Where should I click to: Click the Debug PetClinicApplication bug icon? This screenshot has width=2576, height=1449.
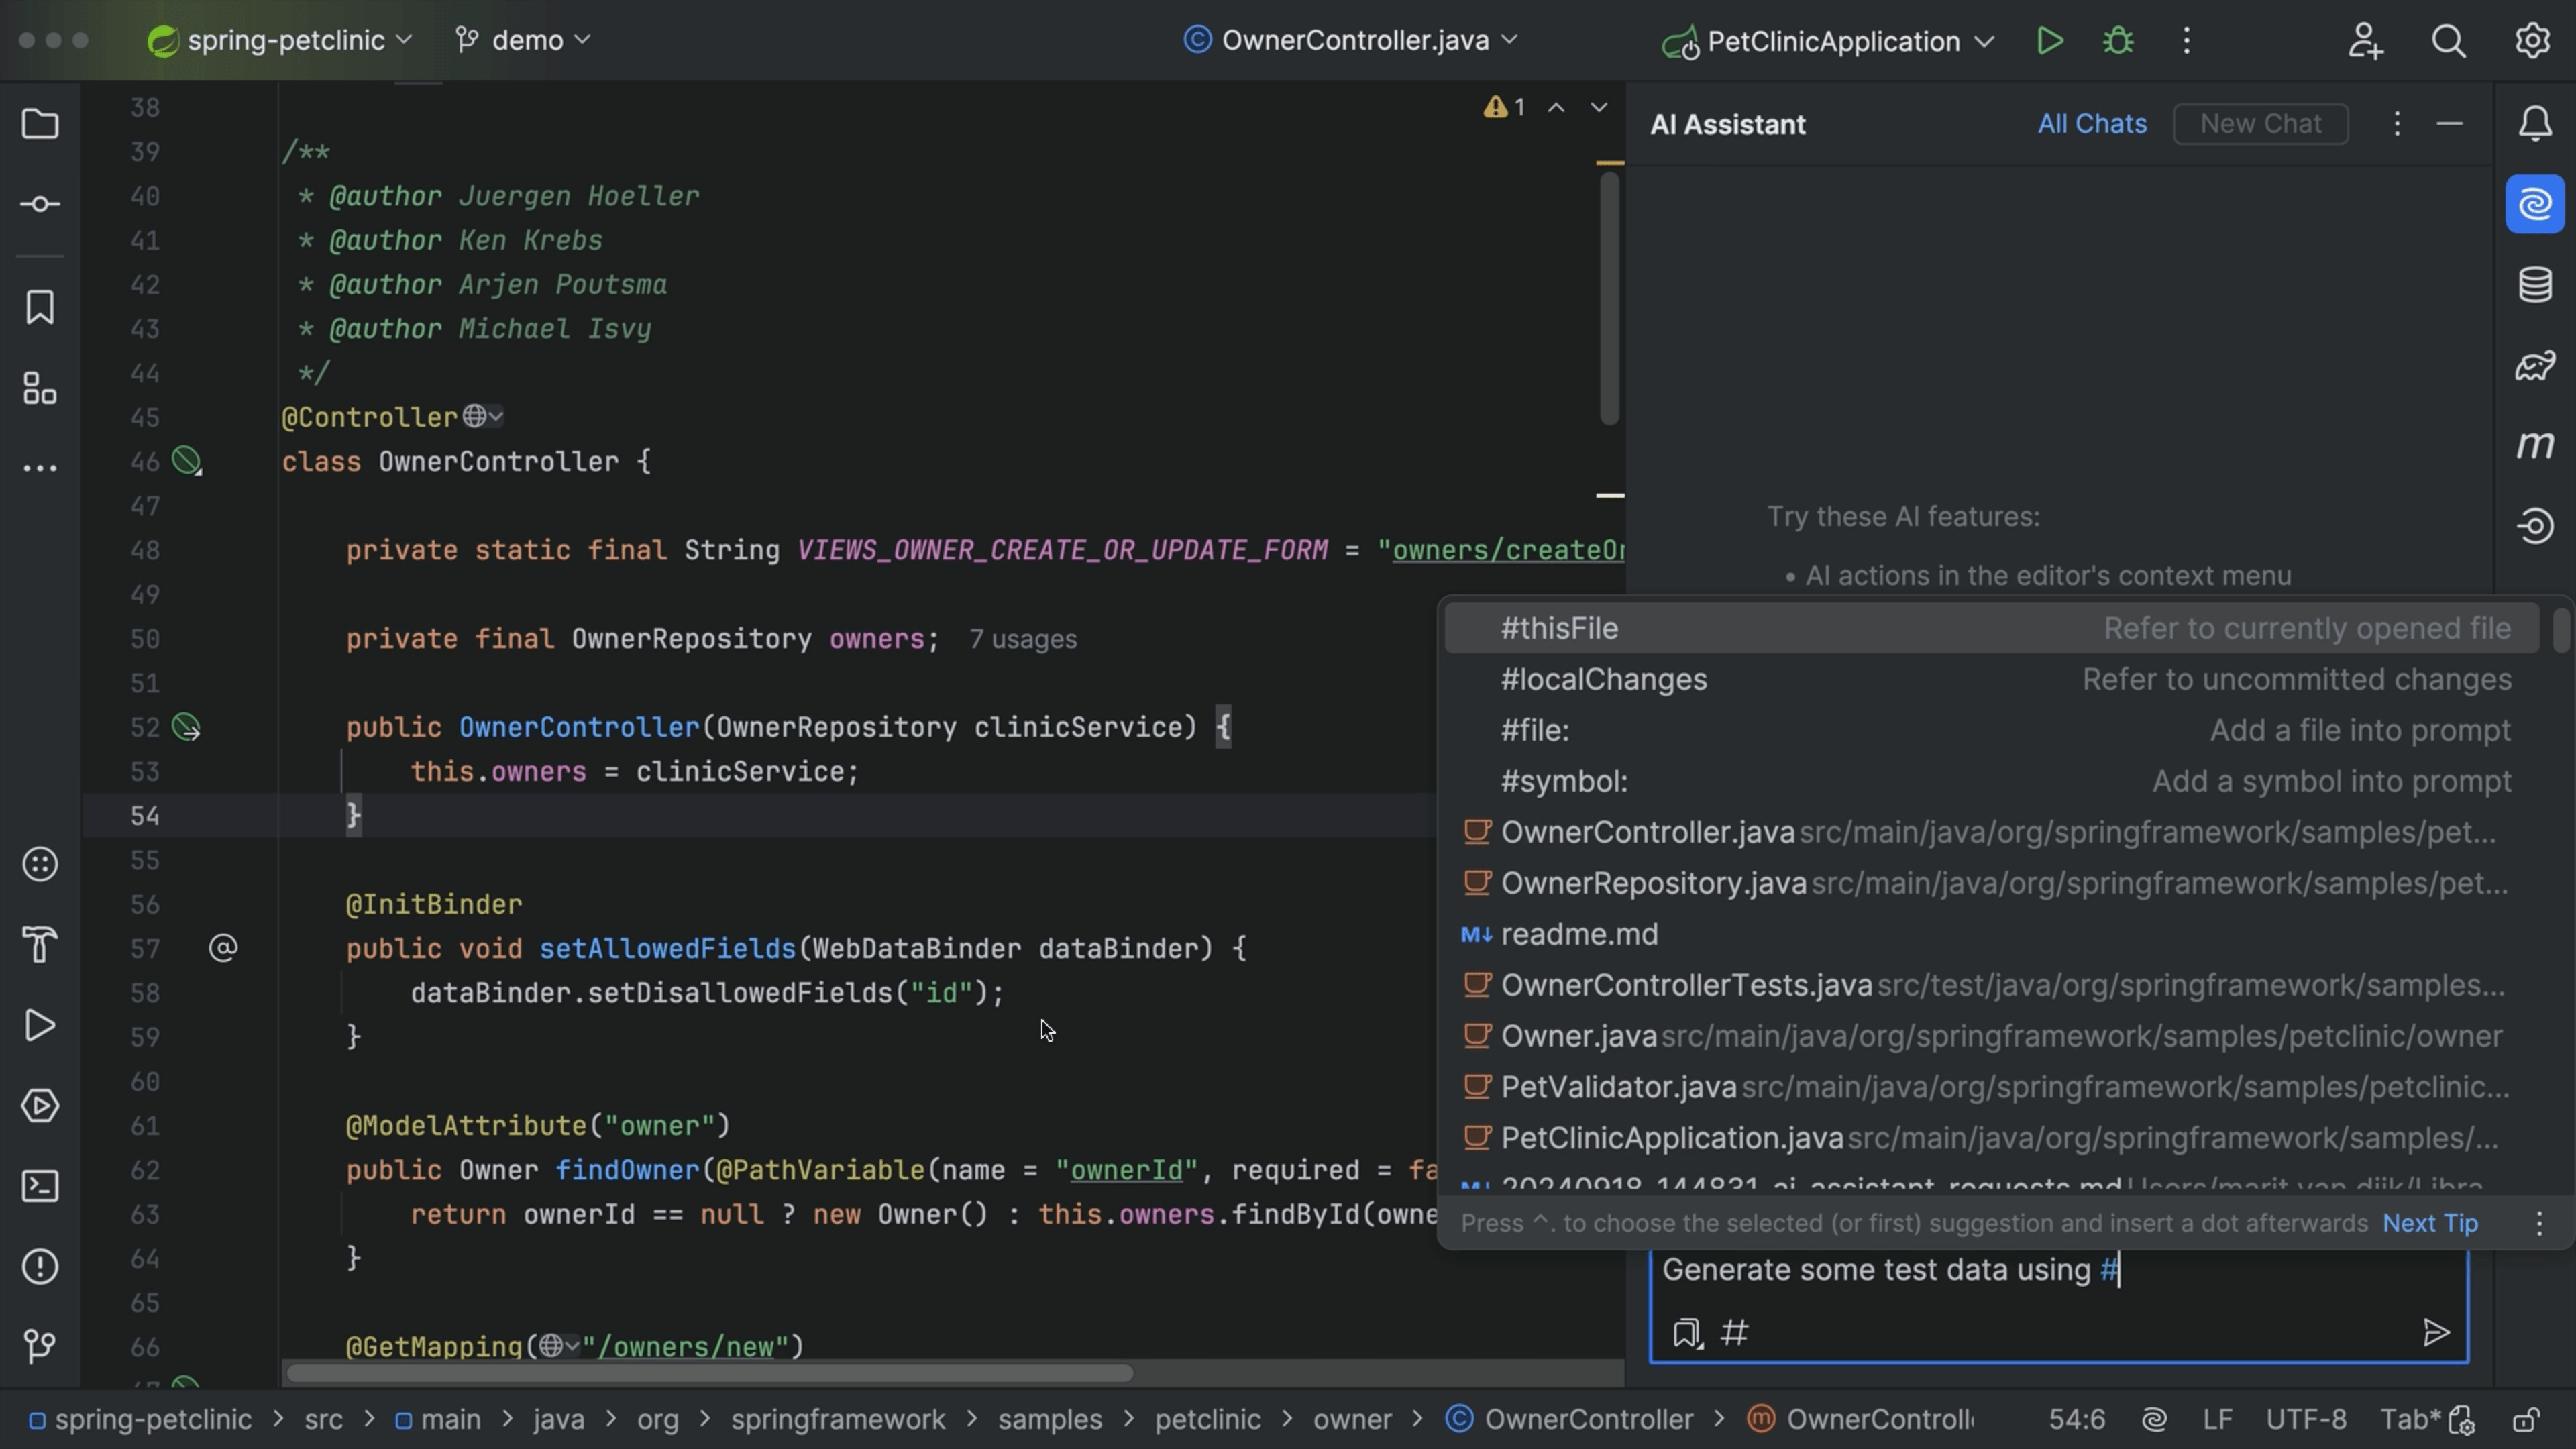(2118, 41)
